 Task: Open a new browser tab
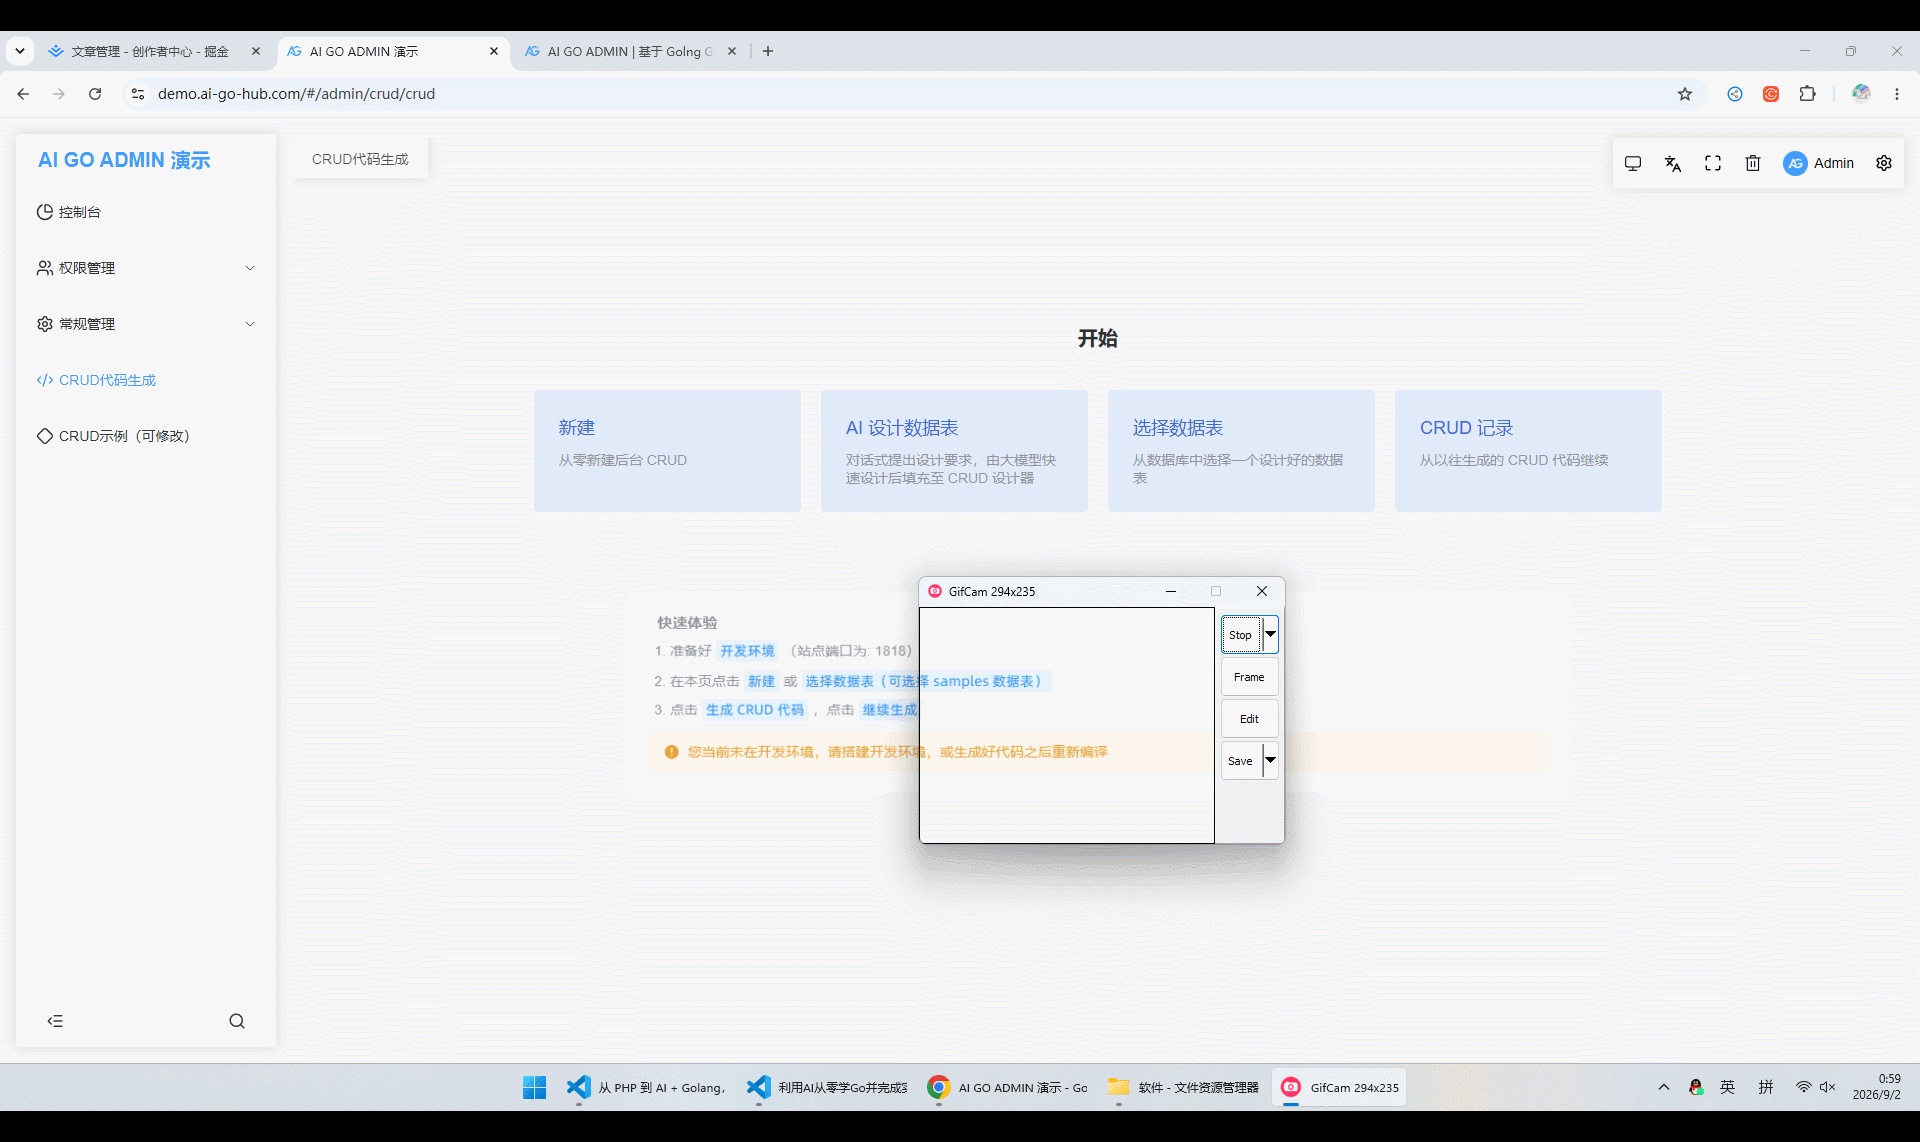[x=768, y=51]
